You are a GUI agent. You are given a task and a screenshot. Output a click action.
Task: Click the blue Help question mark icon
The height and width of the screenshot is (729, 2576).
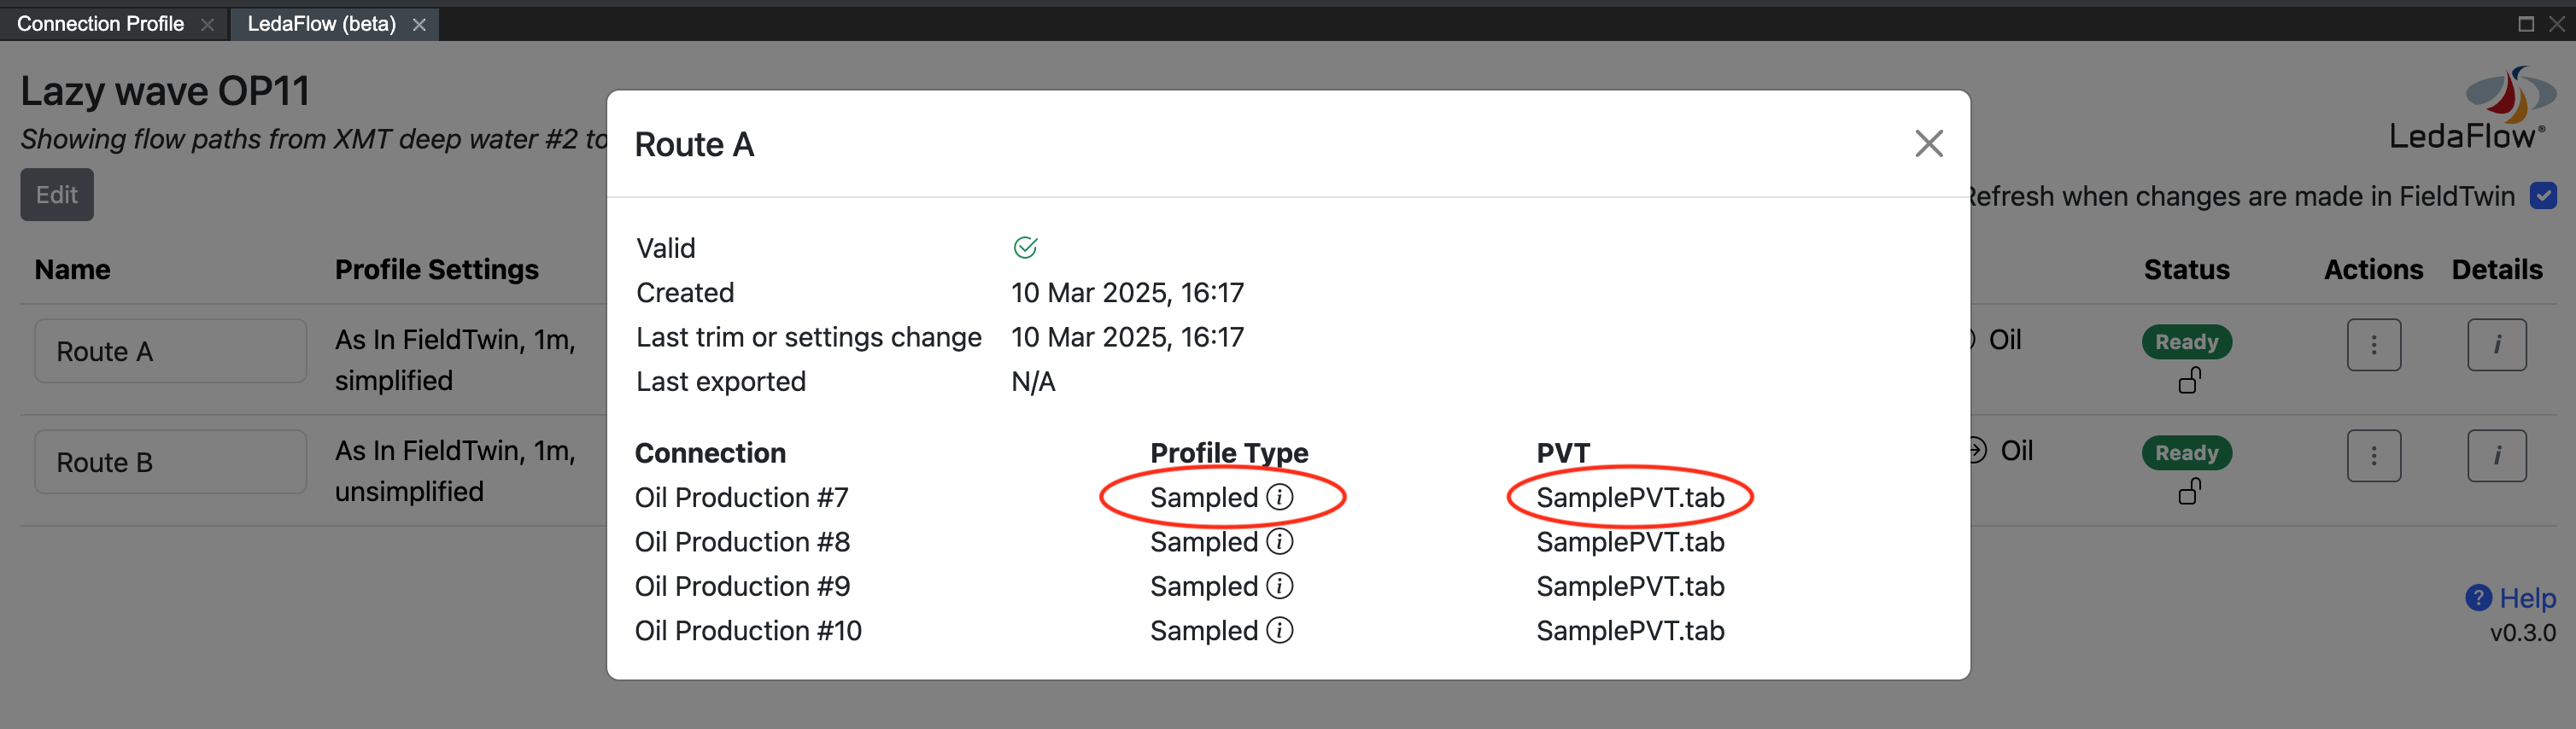pyautogui.click(x=2478, y=598)
